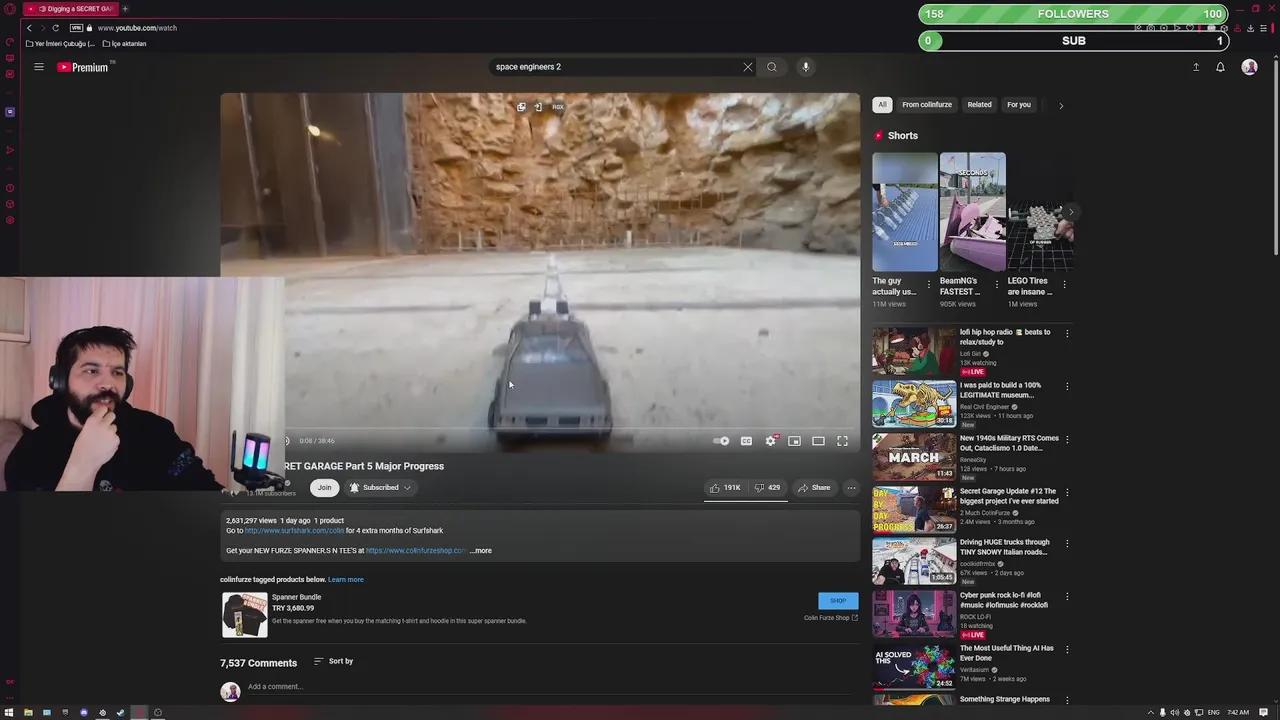
Task: Switch to theater mode in the player
Action: [x=818, y=441]
